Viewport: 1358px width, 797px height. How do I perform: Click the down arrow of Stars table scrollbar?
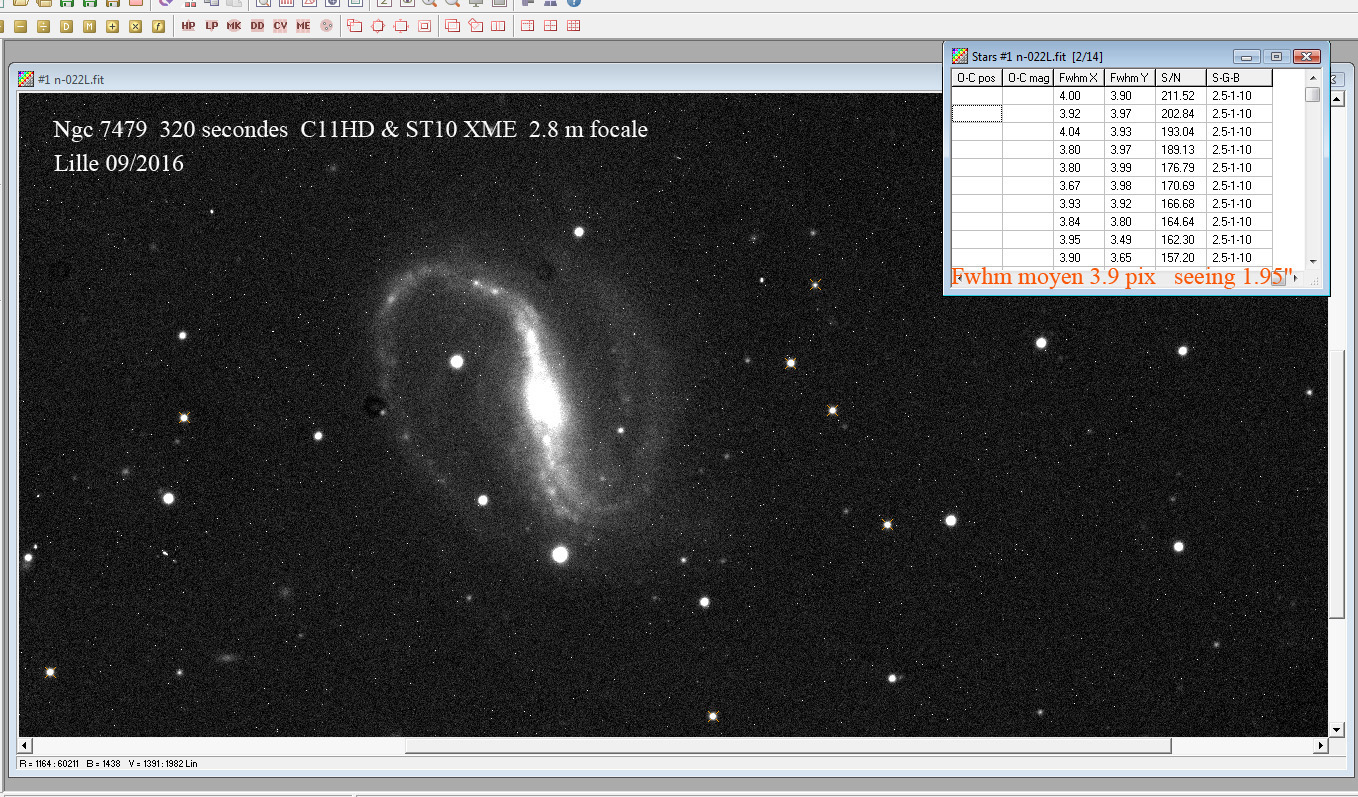point(1313,263)
